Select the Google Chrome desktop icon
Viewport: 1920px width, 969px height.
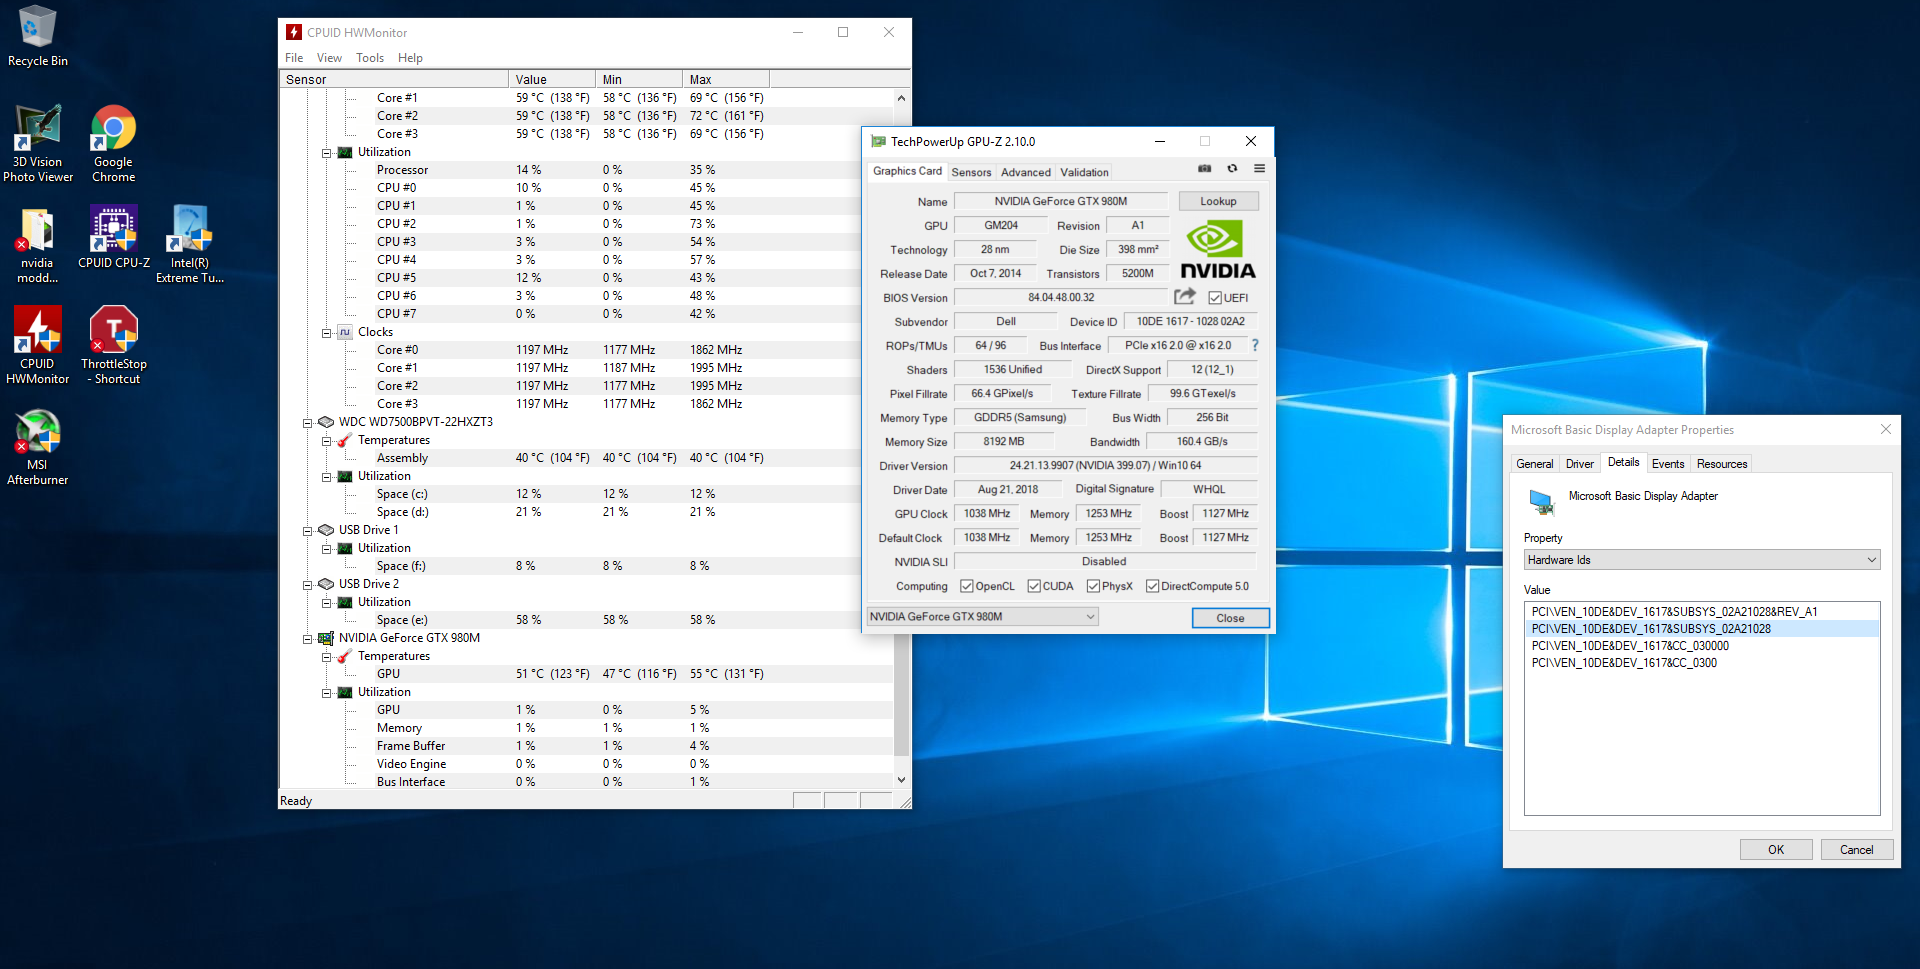[113, 143]
